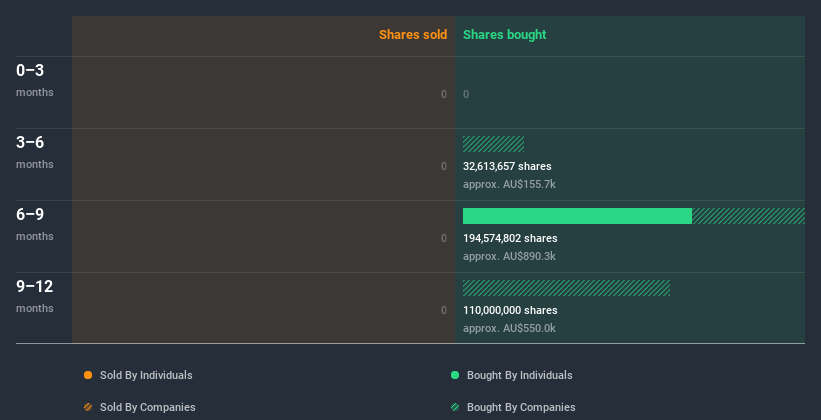Click the Shares bought column header
Viewport: 821px width, 420px height.
(x=504, y=35)
